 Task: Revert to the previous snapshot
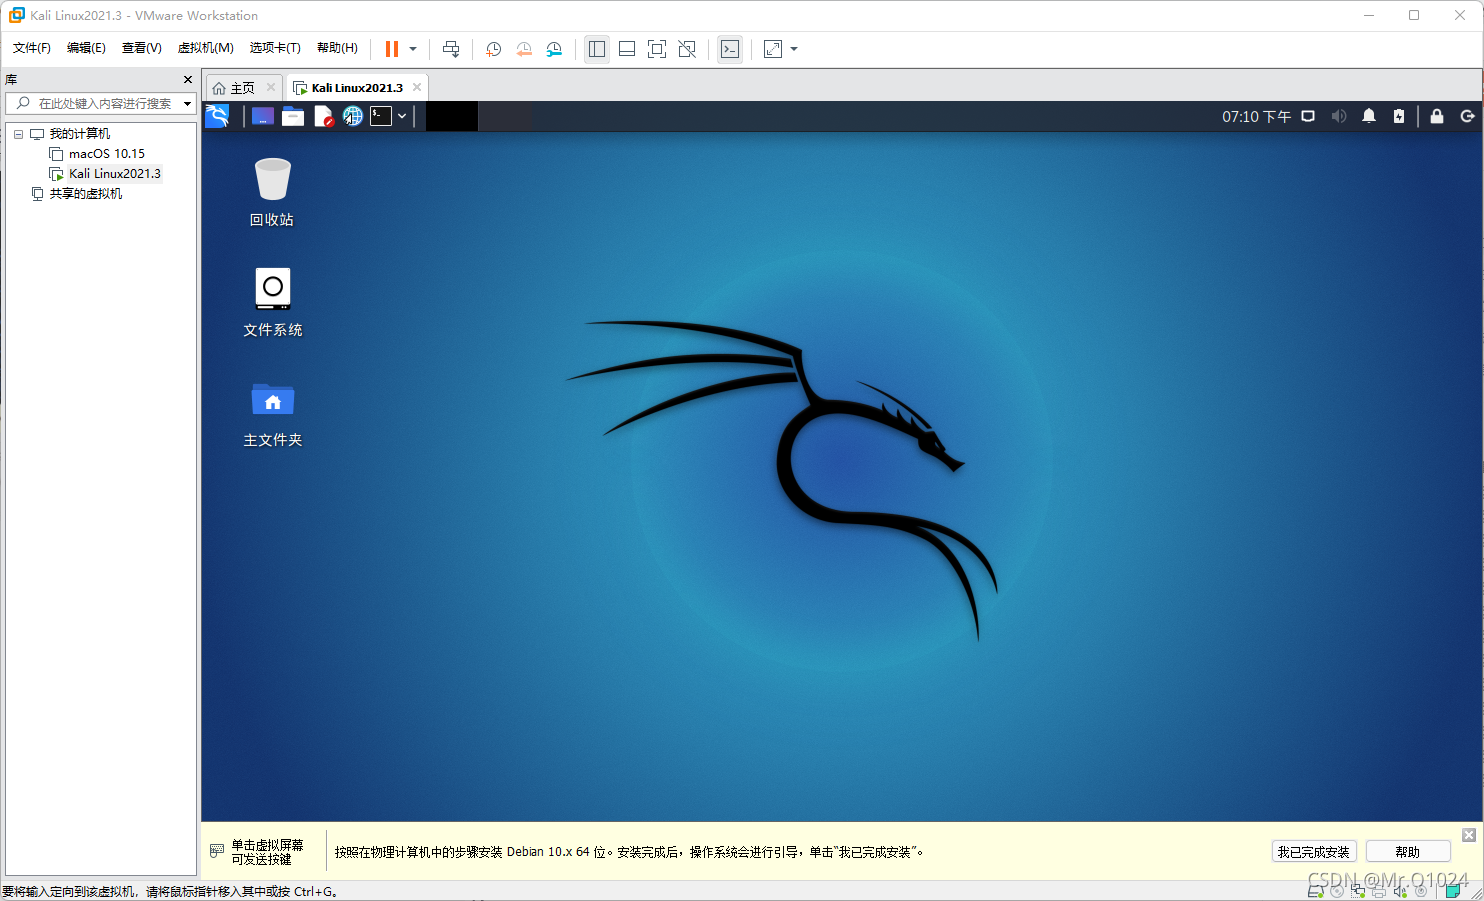coord(524,49)
